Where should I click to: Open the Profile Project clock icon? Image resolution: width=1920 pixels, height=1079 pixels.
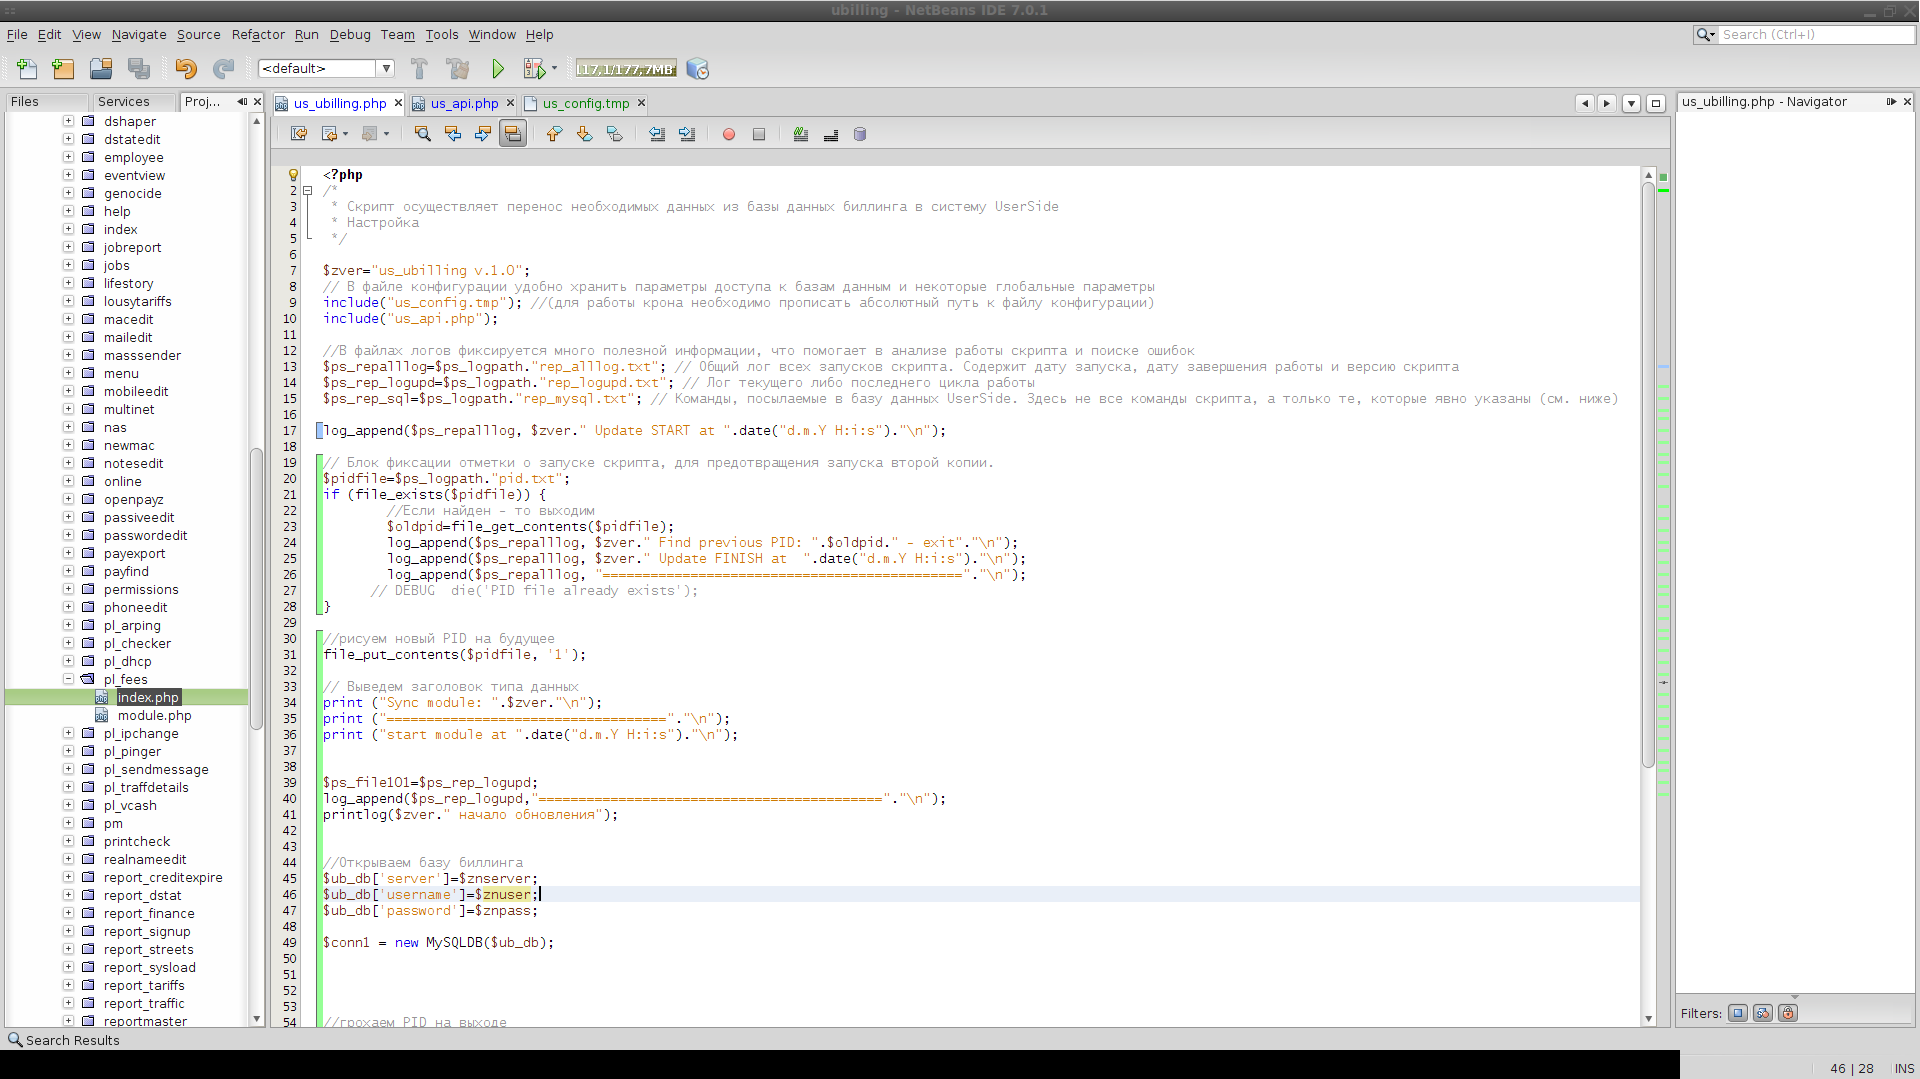coord(698,69)
